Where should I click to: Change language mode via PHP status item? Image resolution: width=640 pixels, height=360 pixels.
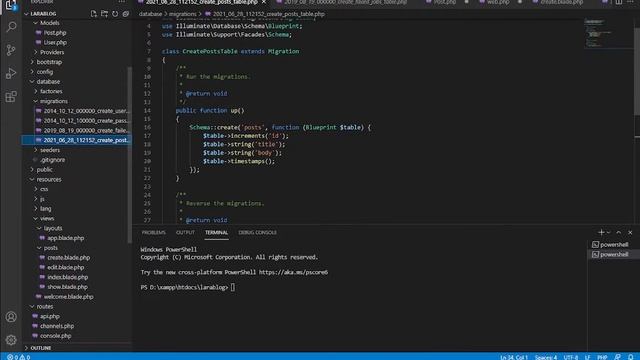point(602,357)
